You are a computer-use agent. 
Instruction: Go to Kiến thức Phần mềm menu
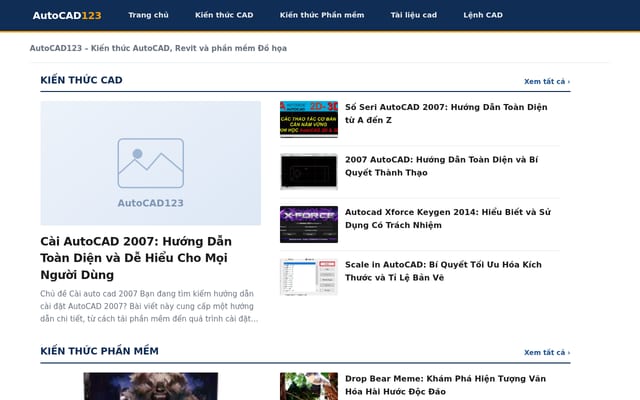tap(322, 15)
